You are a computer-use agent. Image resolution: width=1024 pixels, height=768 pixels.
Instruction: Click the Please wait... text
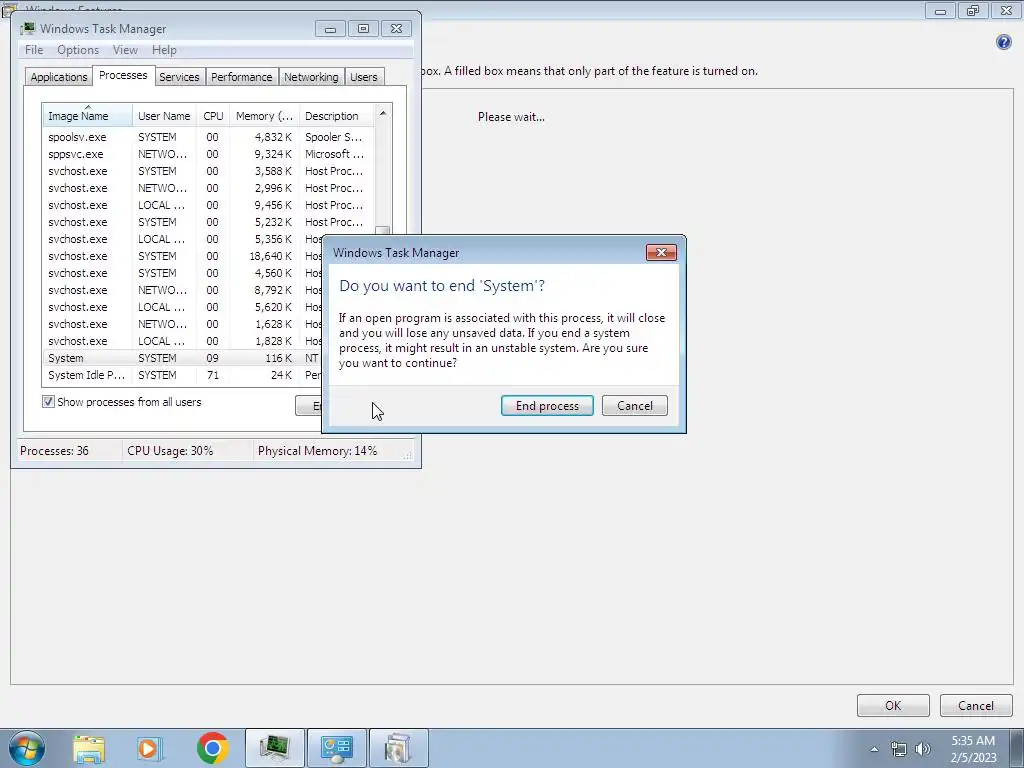(x=511, y=117)
